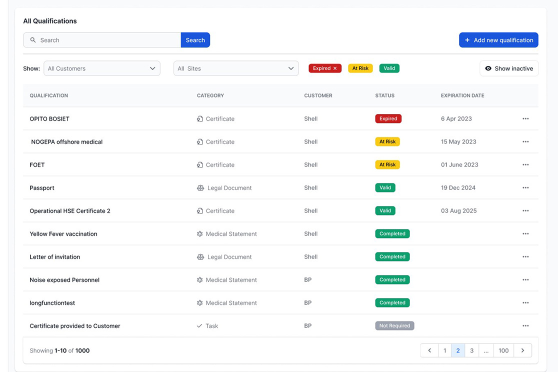
Task: Open row menu for NOGEPA offshore medical
Action: [525, 142]
